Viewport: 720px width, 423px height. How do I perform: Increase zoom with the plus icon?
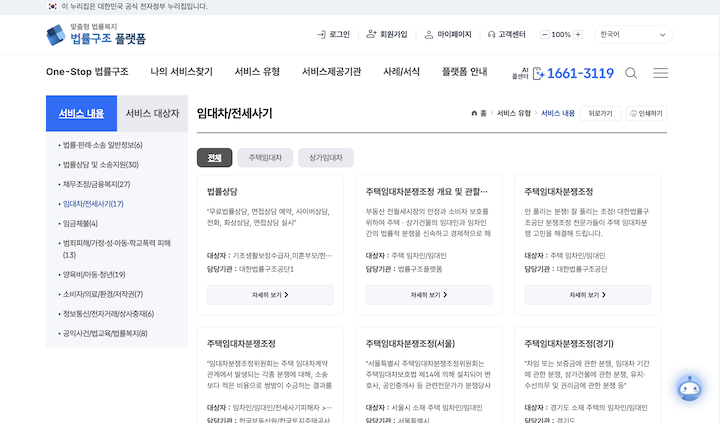pyautogui.click(x=578, y=34)
